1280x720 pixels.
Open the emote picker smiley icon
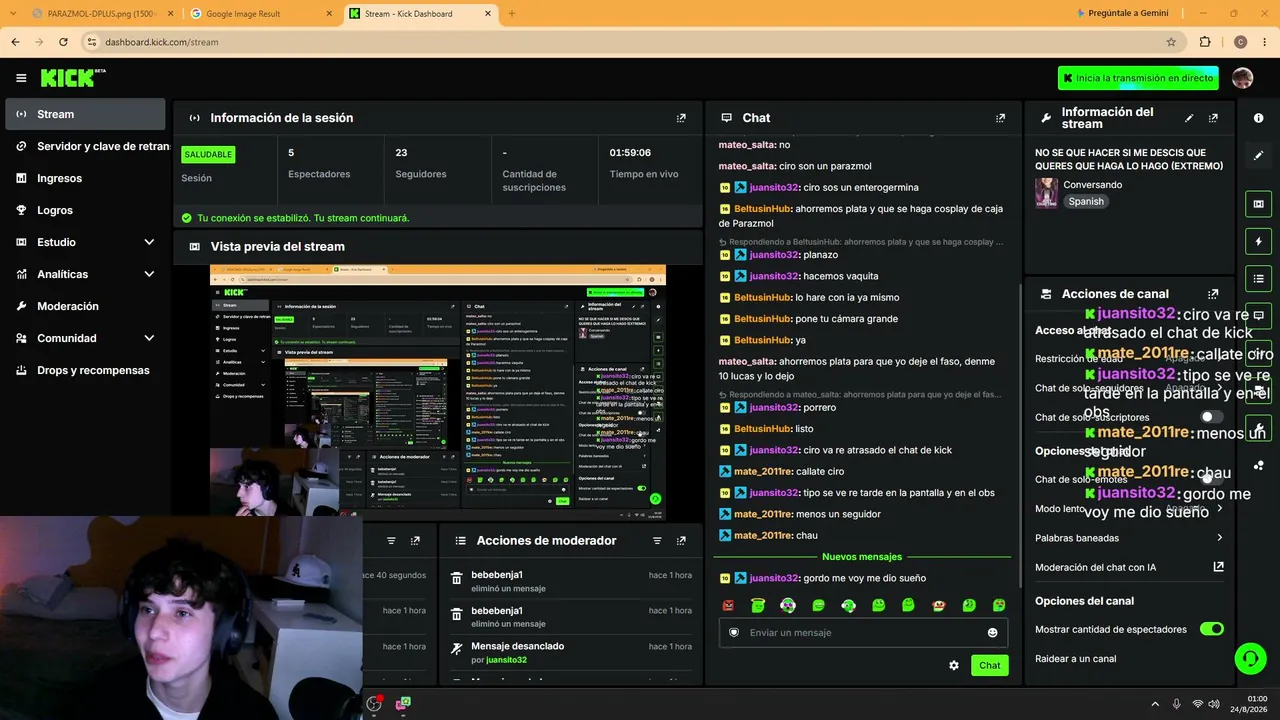(x=992, y=632)
